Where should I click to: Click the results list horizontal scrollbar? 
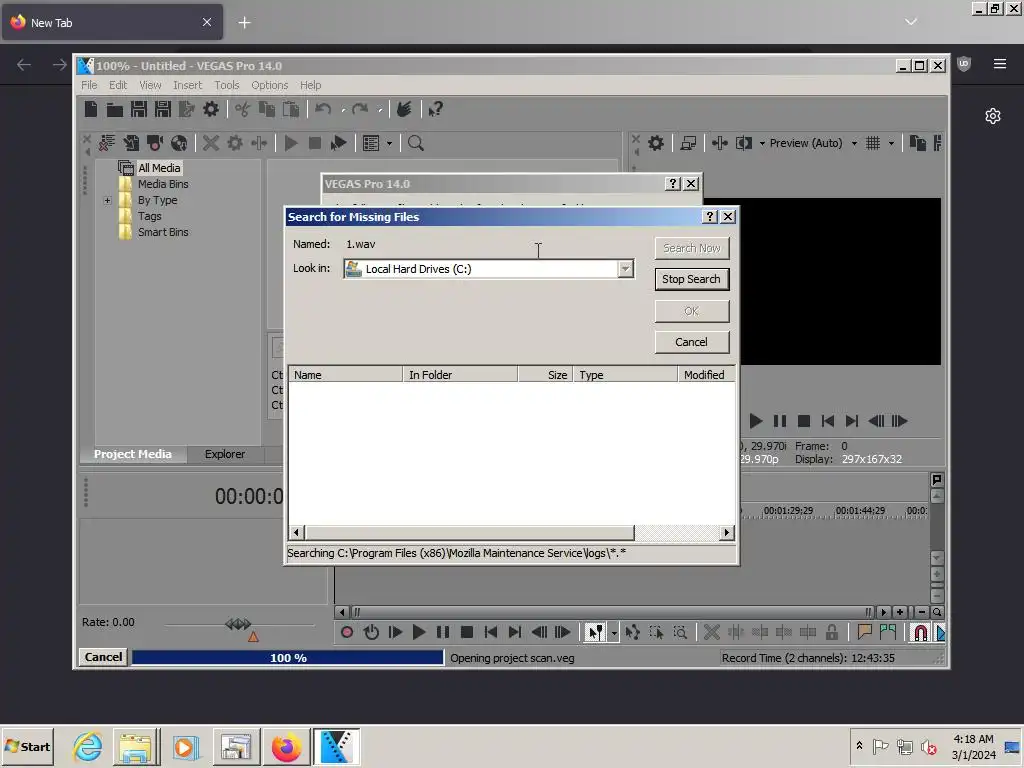click(x=511, y=532)
